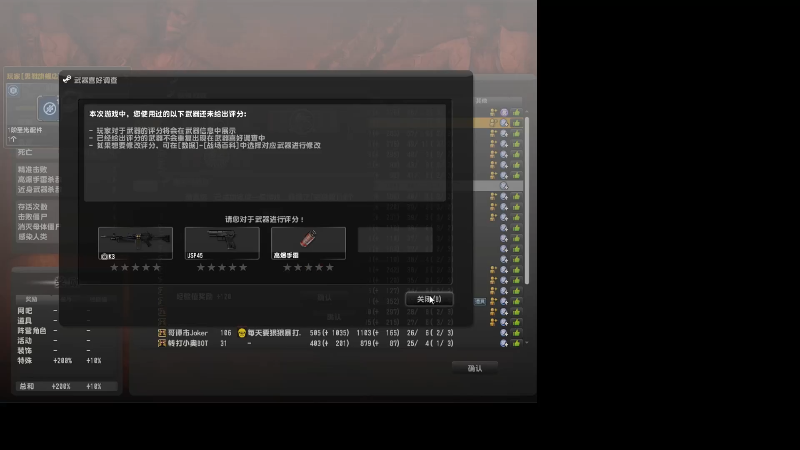Select player name 哥谭市Joker in scoreboard
The image size is (800, 450).
[x=188, y=333]
